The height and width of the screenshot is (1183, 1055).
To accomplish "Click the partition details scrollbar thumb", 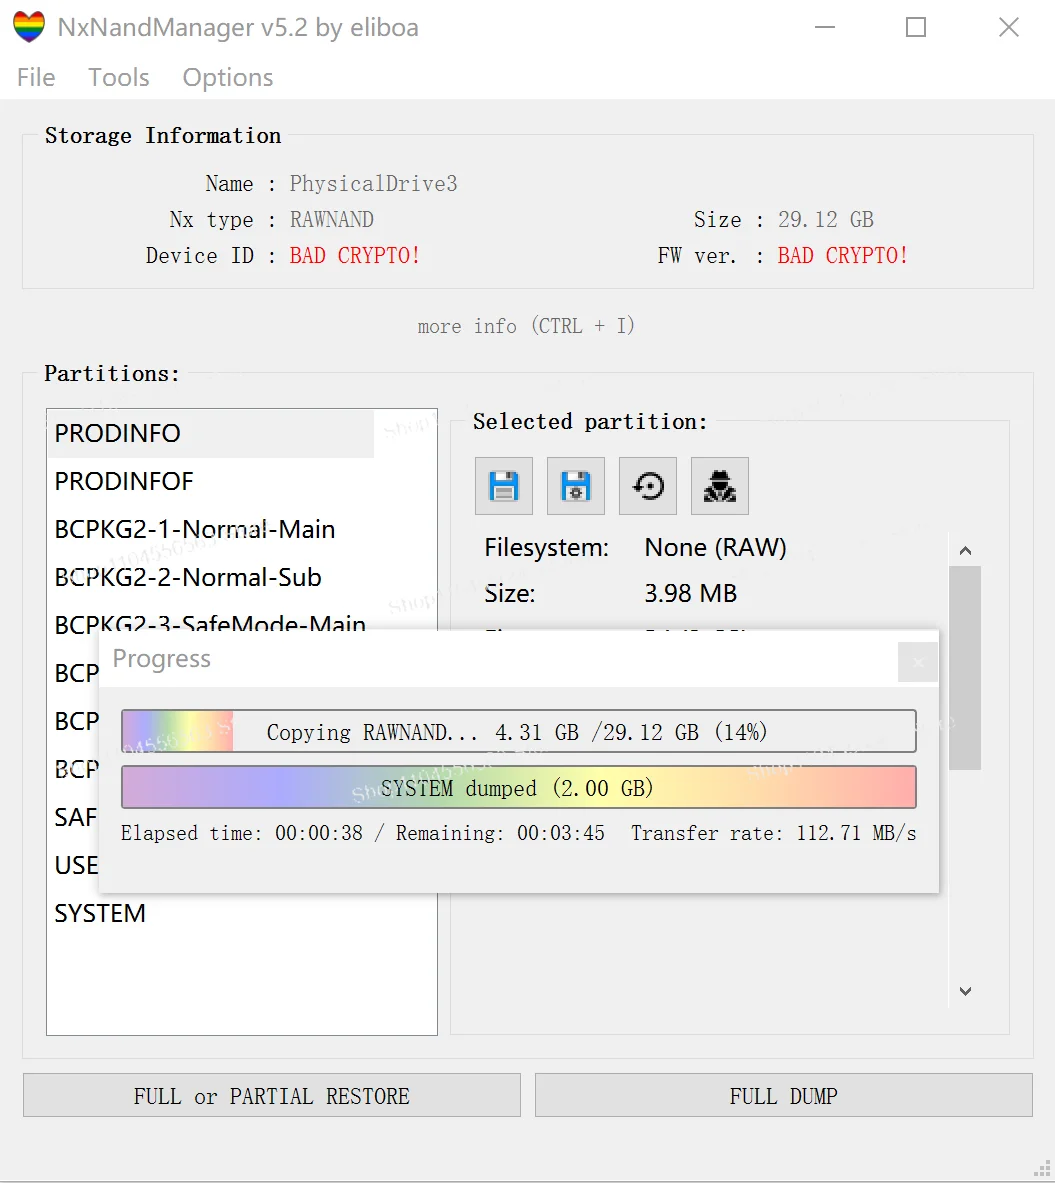I will coord(965,668).
